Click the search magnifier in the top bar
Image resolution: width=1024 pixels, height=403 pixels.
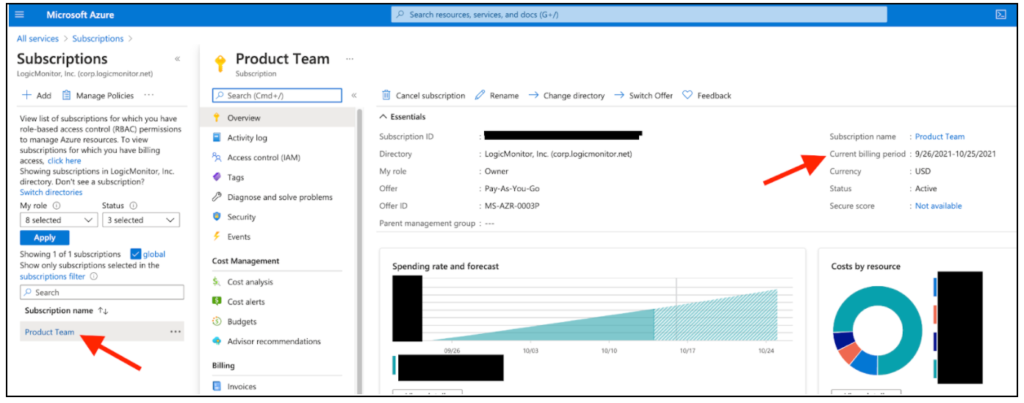point(400,14)
